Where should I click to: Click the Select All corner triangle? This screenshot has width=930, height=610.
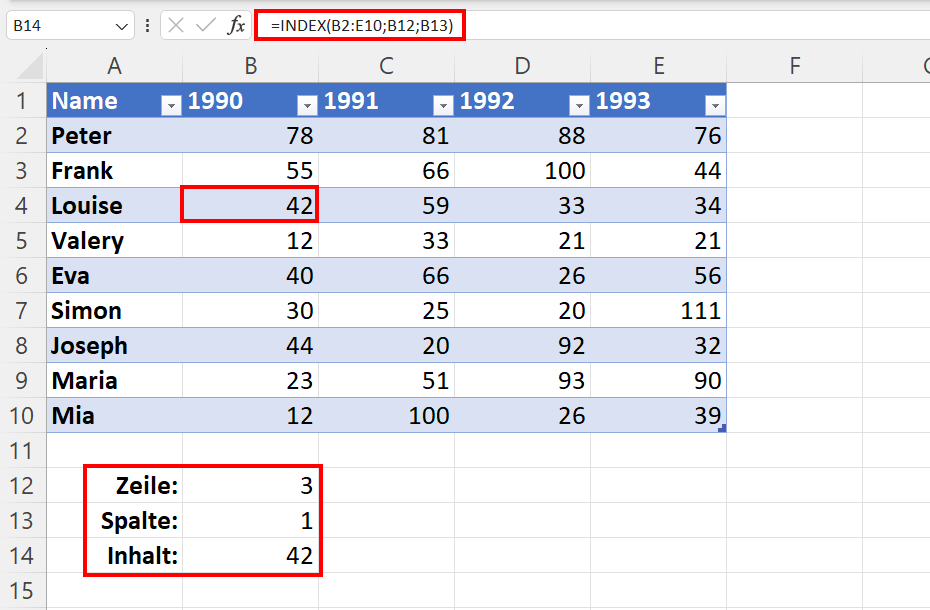click(x=30, y=66)
